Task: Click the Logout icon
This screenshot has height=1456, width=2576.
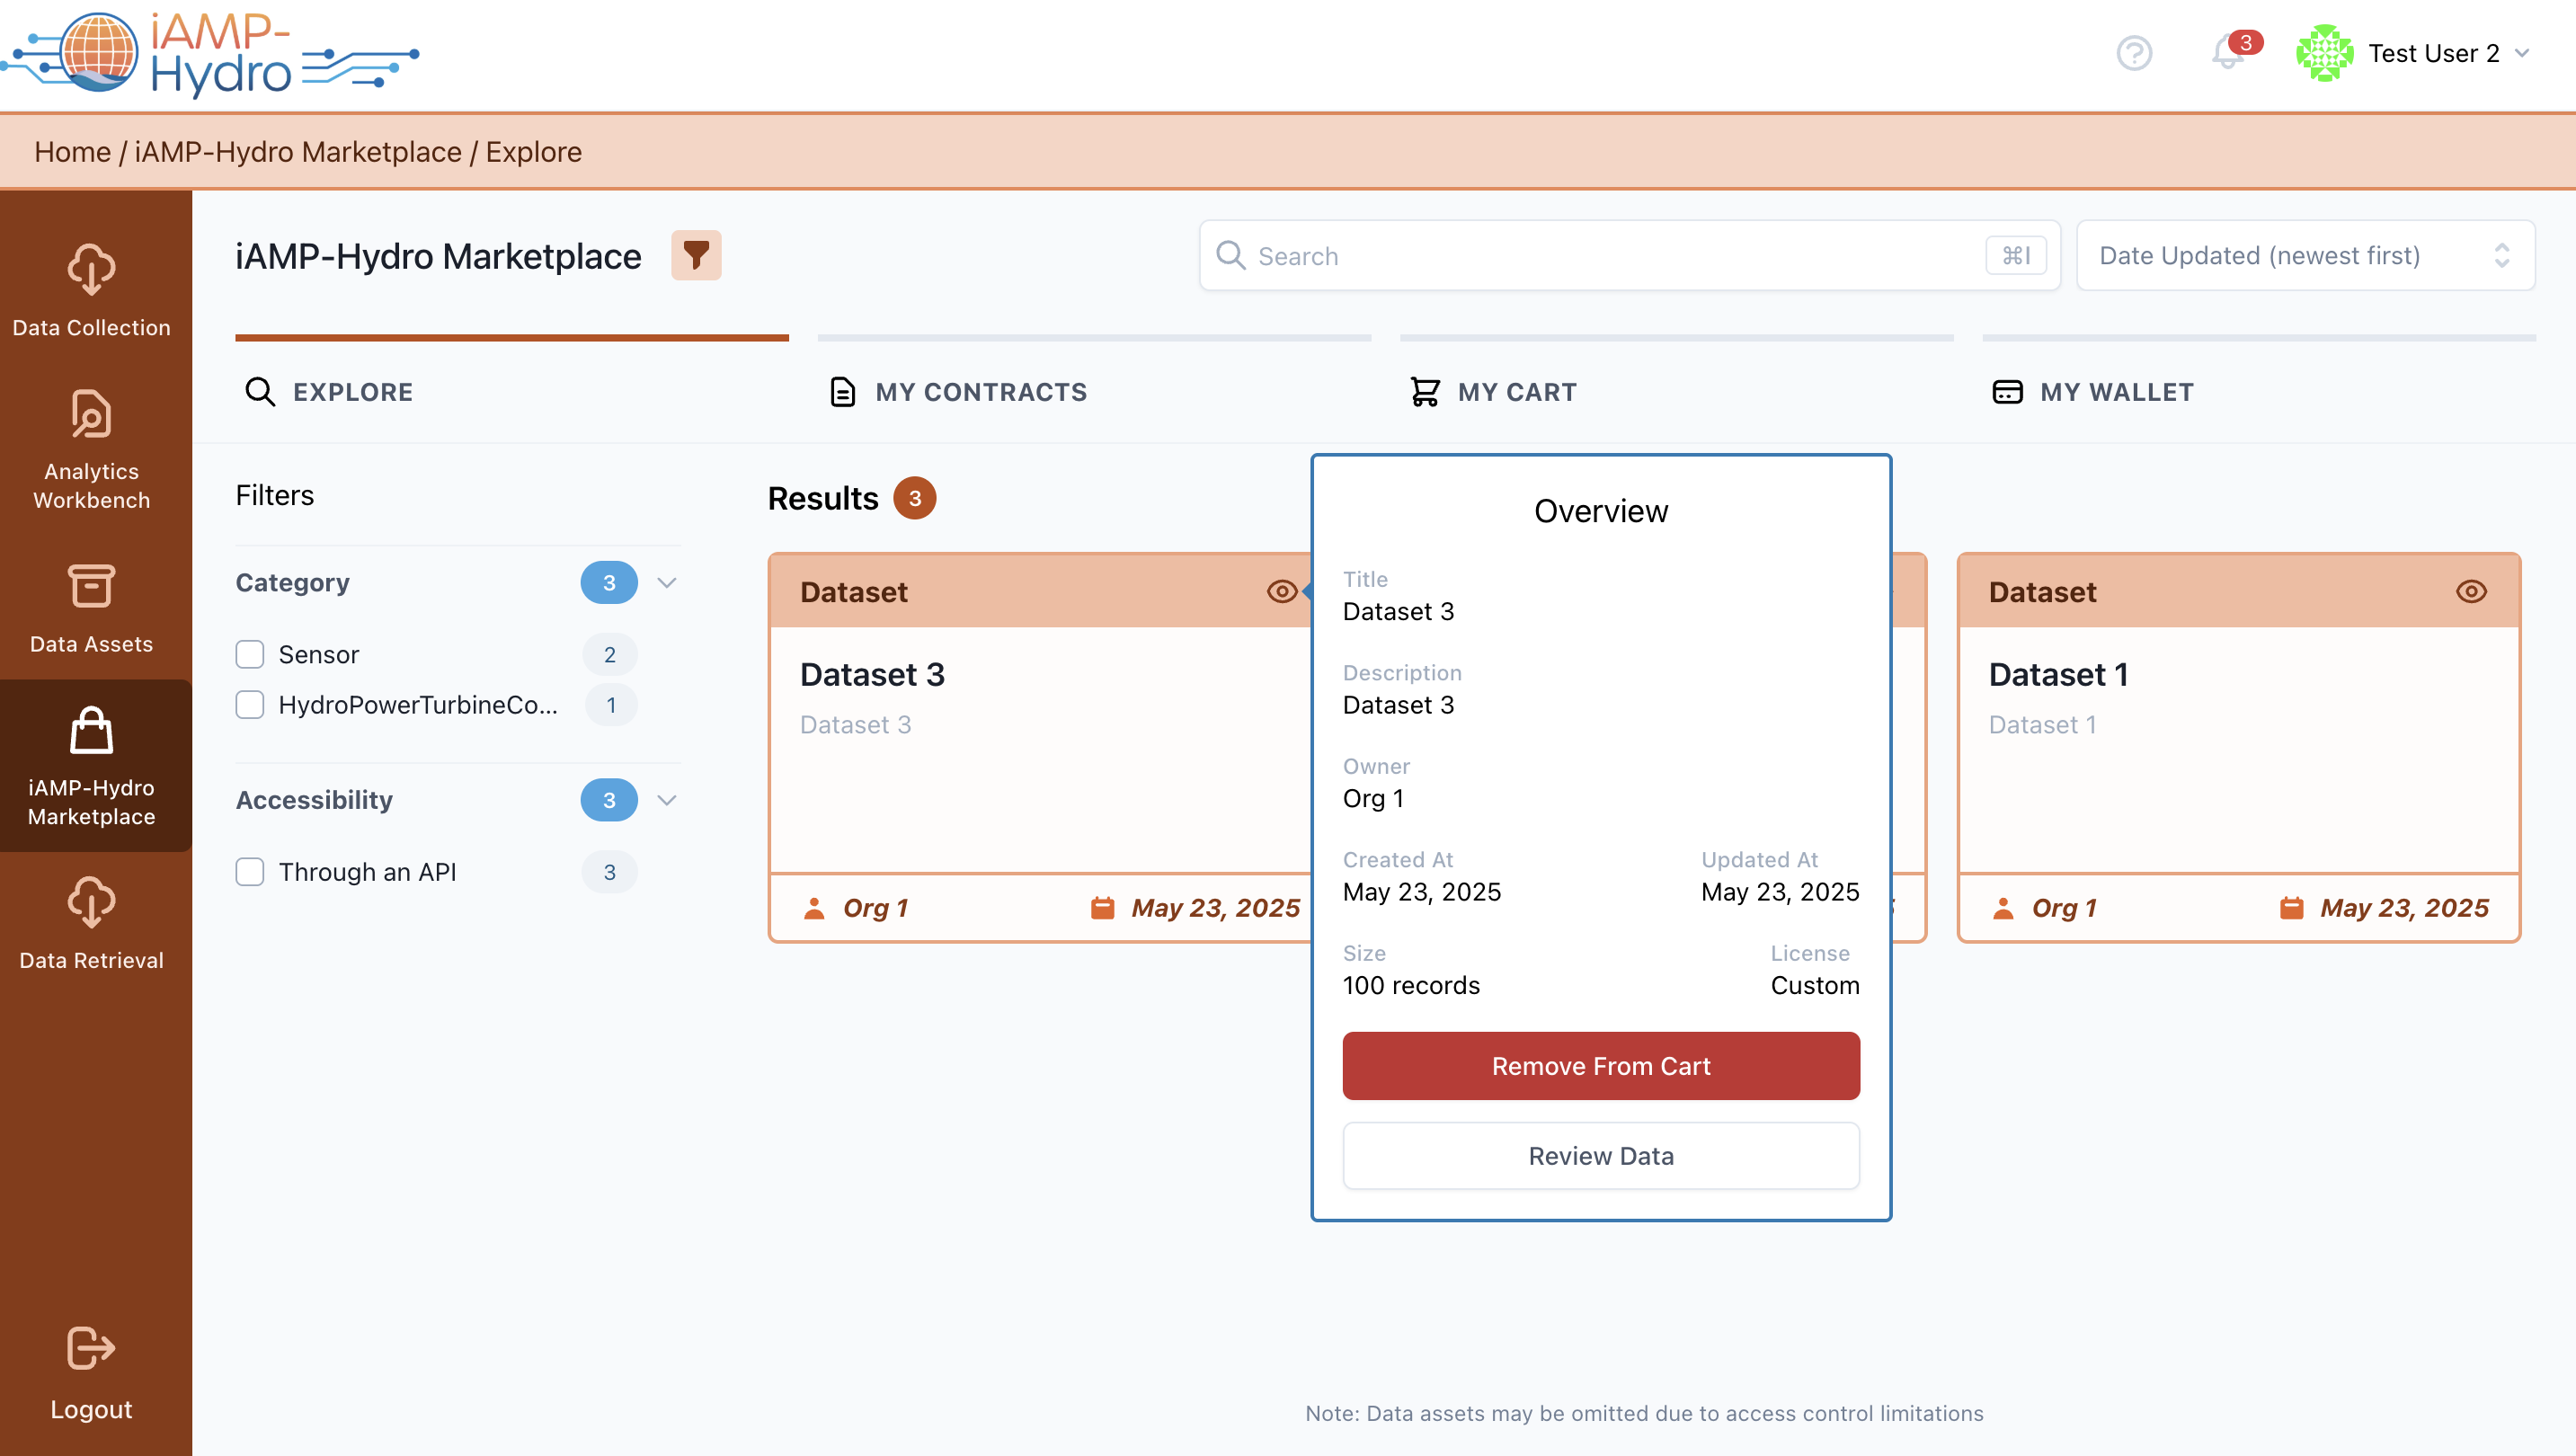Action: pos(91,1348)
